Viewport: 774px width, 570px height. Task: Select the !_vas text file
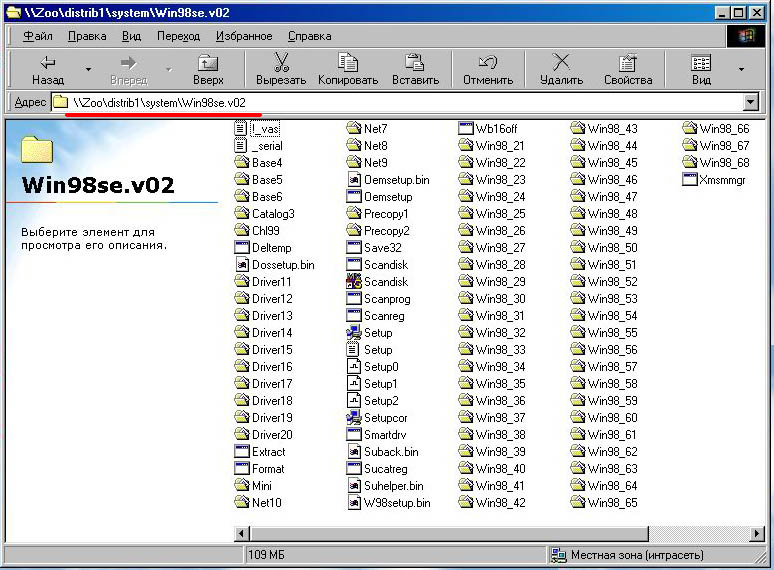[x=257, y=129]
